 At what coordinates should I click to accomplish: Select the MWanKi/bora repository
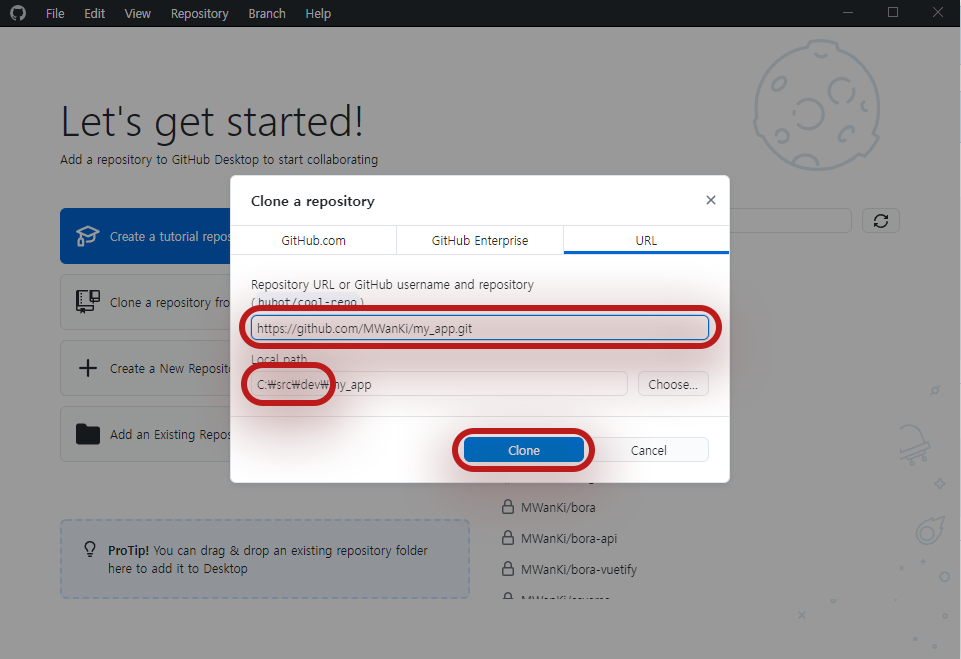click(x=558, y=508)
